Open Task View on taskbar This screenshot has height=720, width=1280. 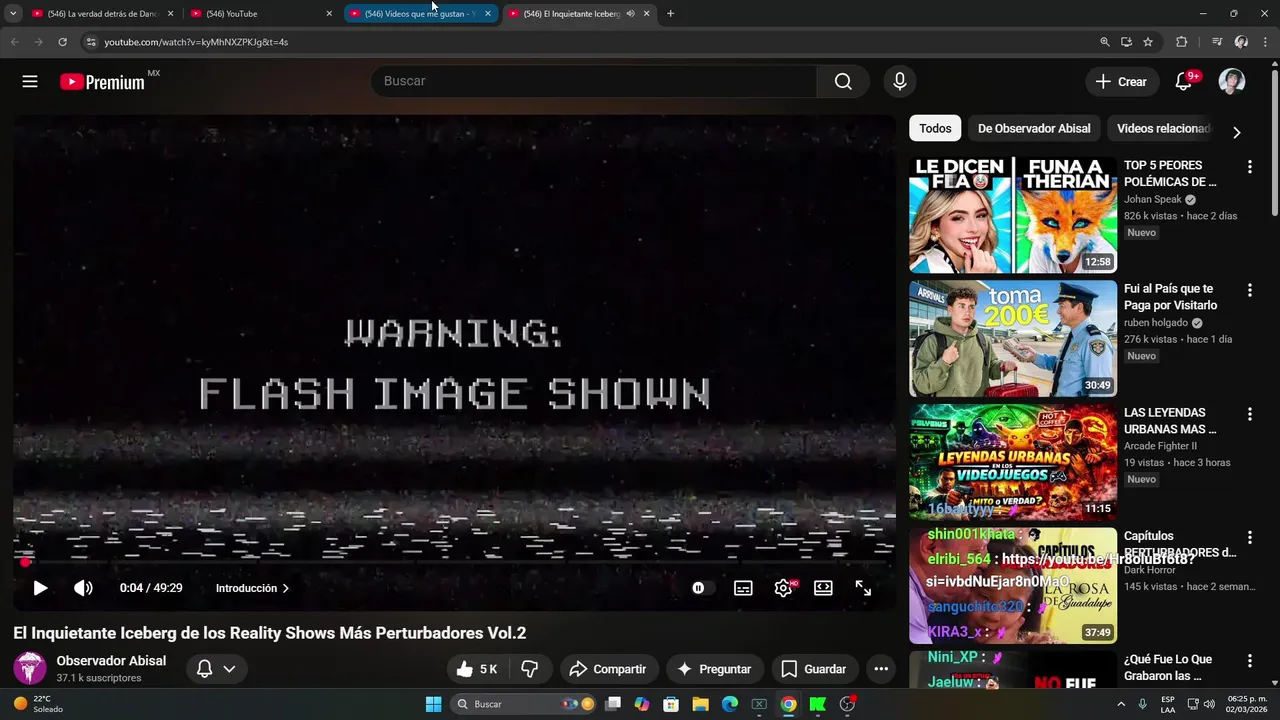pos(613,704)
